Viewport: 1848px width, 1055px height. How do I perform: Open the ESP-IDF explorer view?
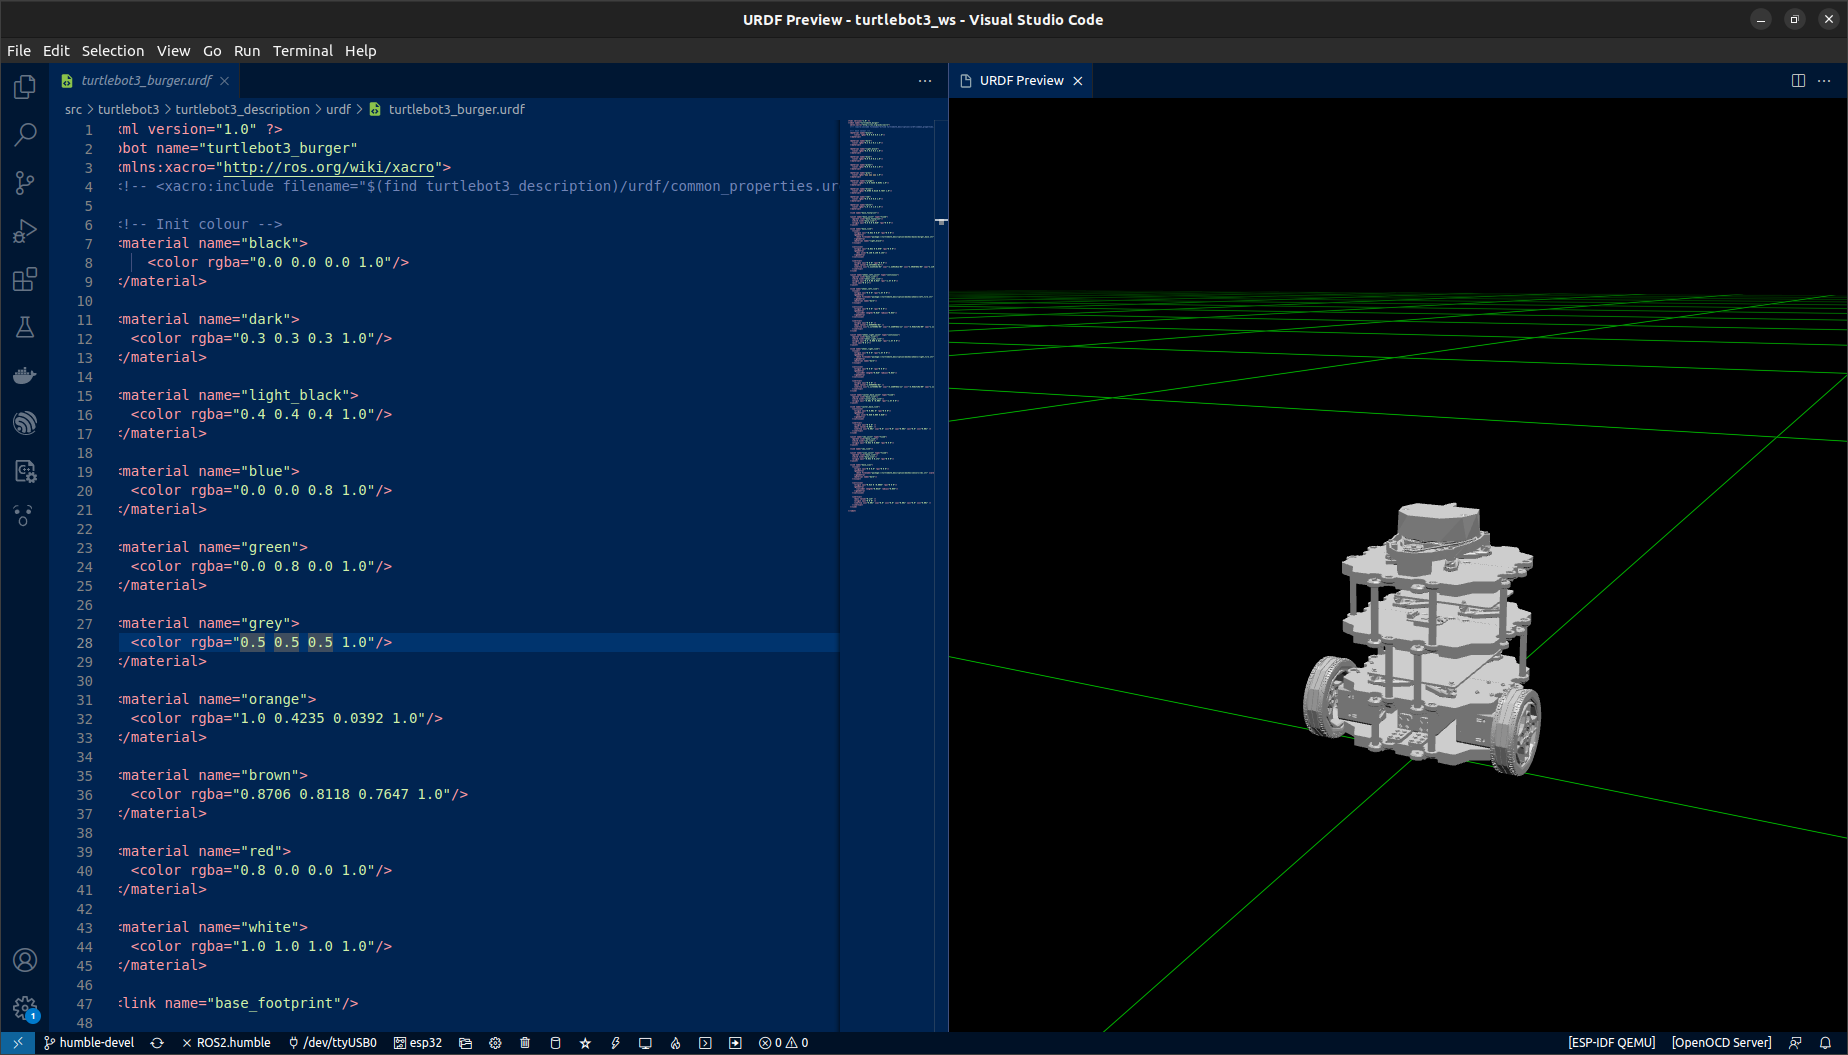coord(25,423)
